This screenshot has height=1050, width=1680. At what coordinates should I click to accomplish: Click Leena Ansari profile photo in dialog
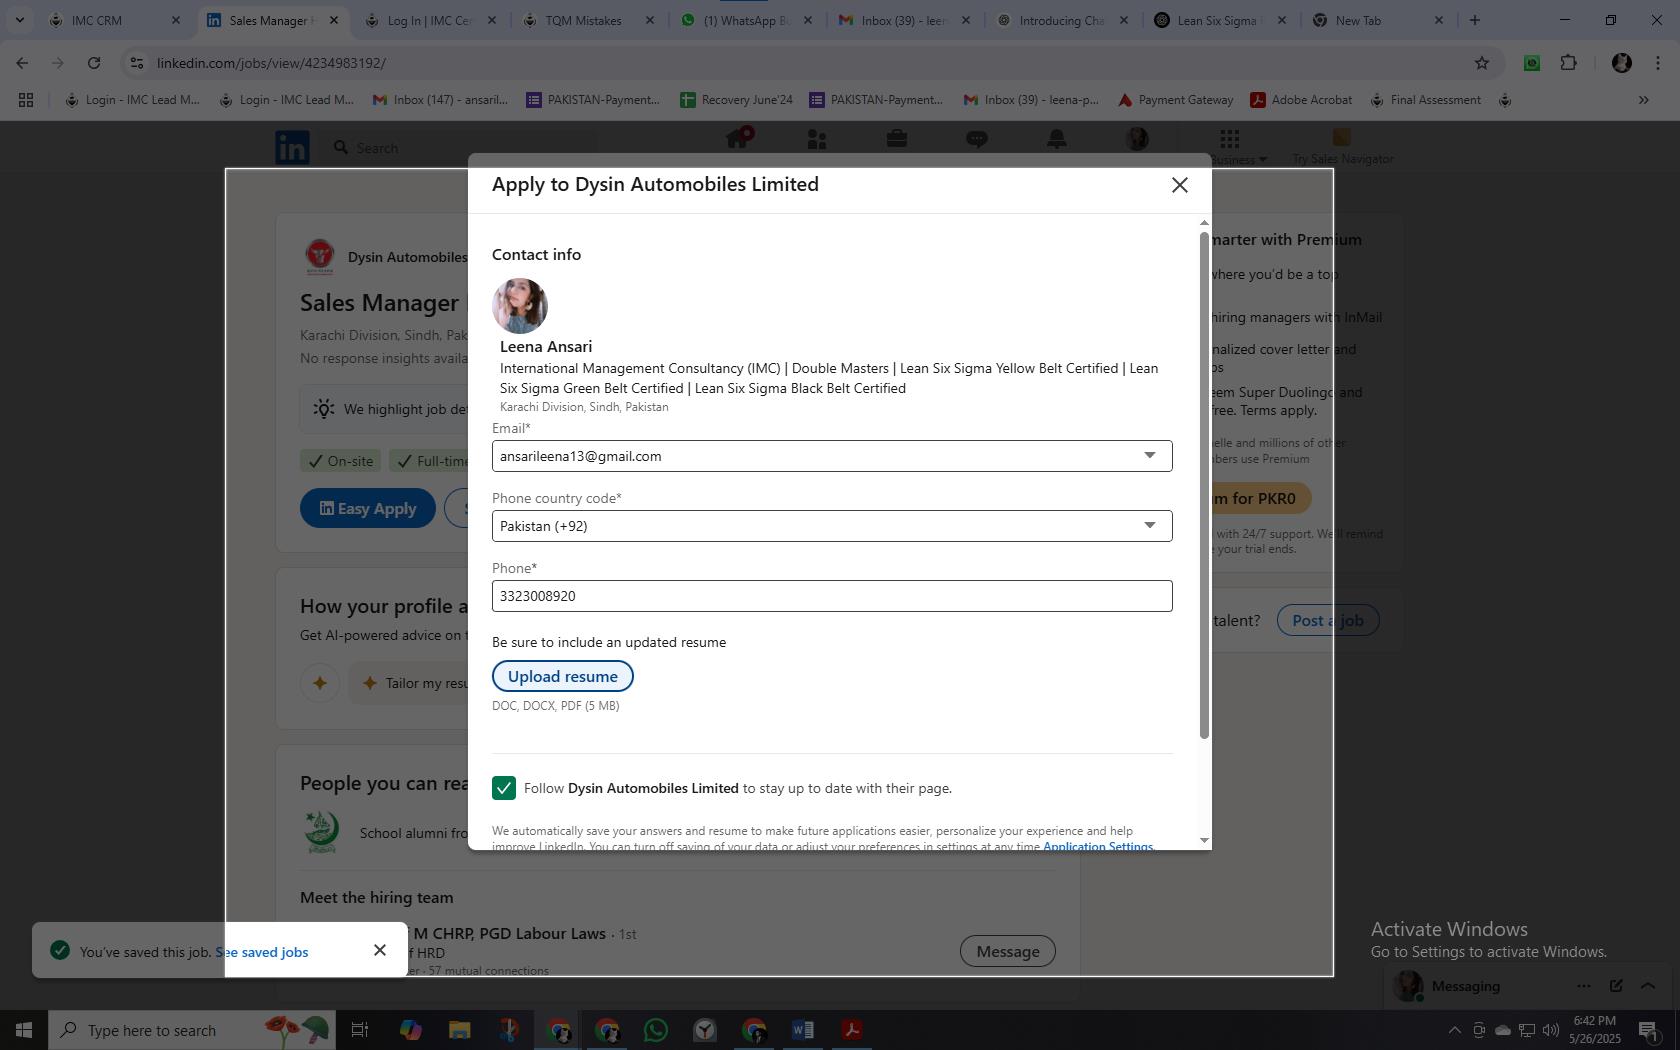tap(520, 306)
